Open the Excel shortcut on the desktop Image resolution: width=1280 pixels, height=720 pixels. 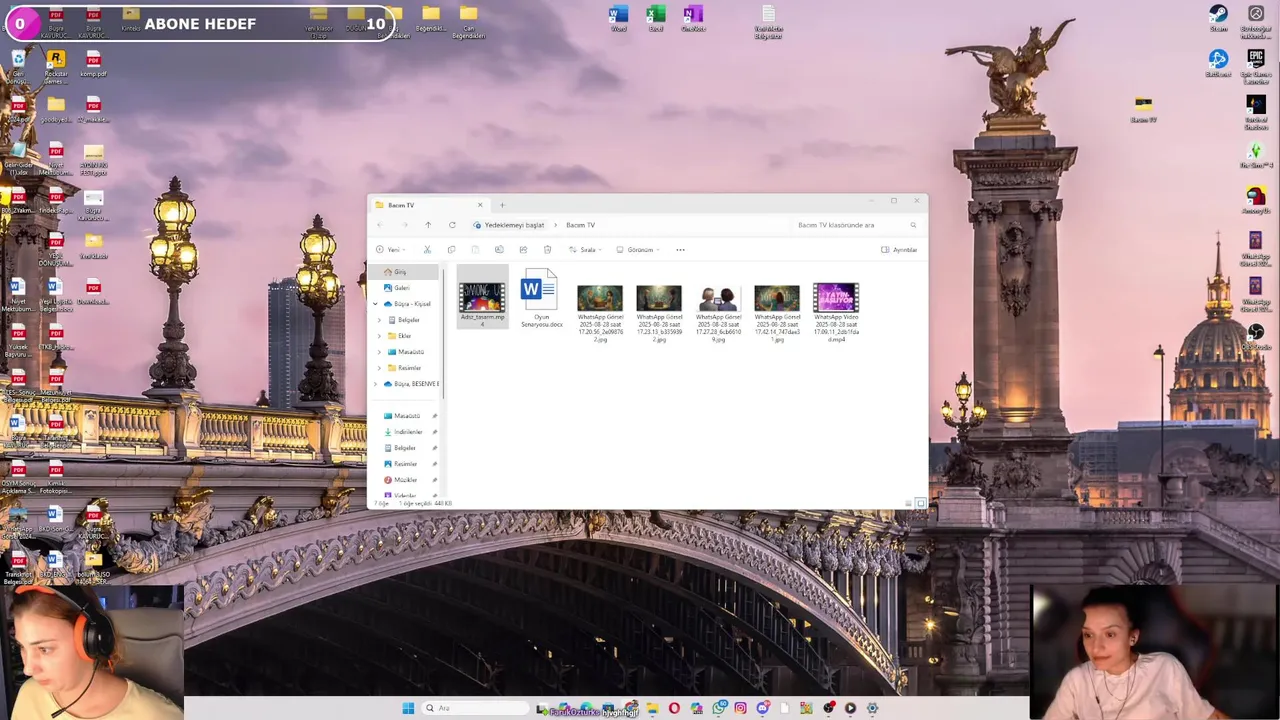pyautogui.click(x=656, y=18)
